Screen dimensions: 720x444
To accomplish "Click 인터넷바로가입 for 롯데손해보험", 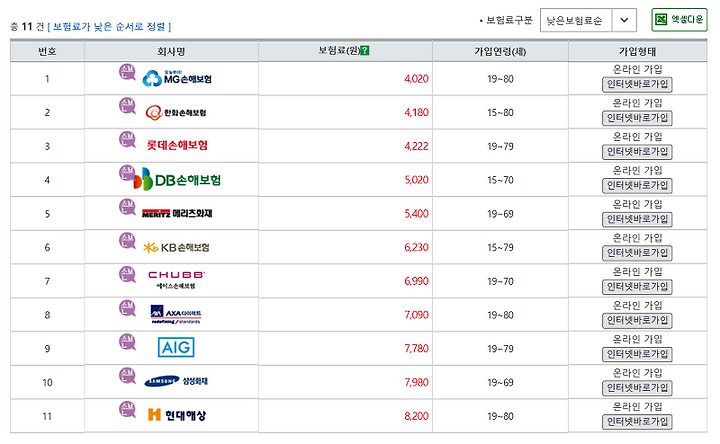I will pos(637,152).
